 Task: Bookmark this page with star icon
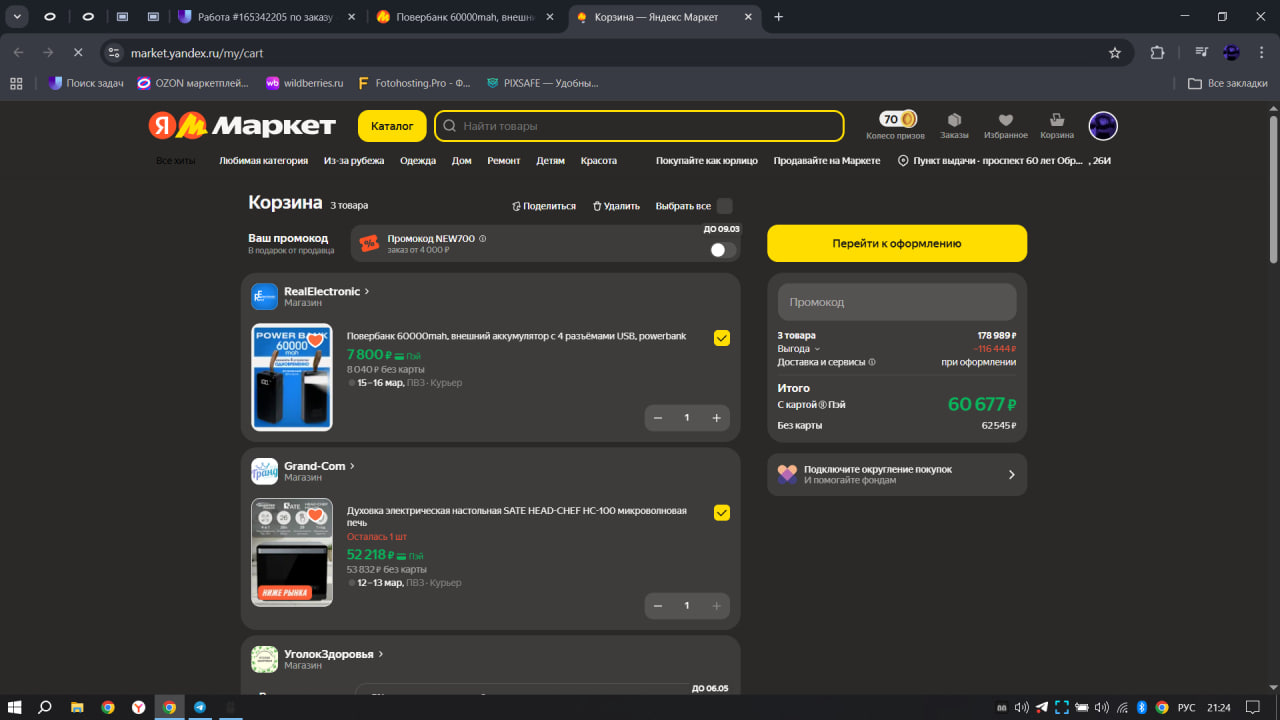pyautogui.click(x=1115, y=52)
